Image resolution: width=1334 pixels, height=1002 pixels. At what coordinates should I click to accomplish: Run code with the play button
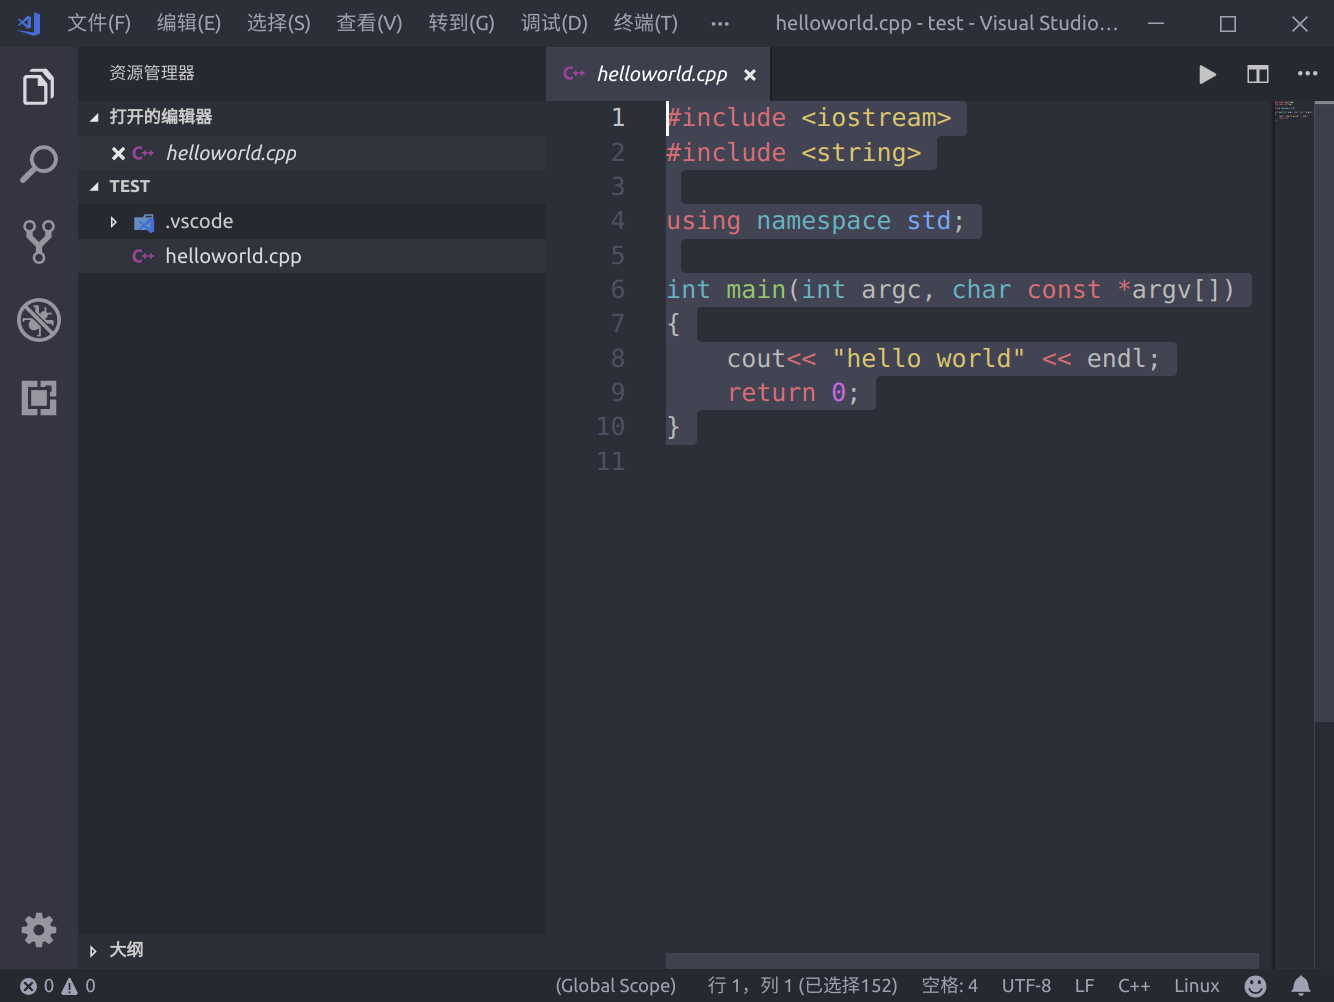pos(1207,74)
